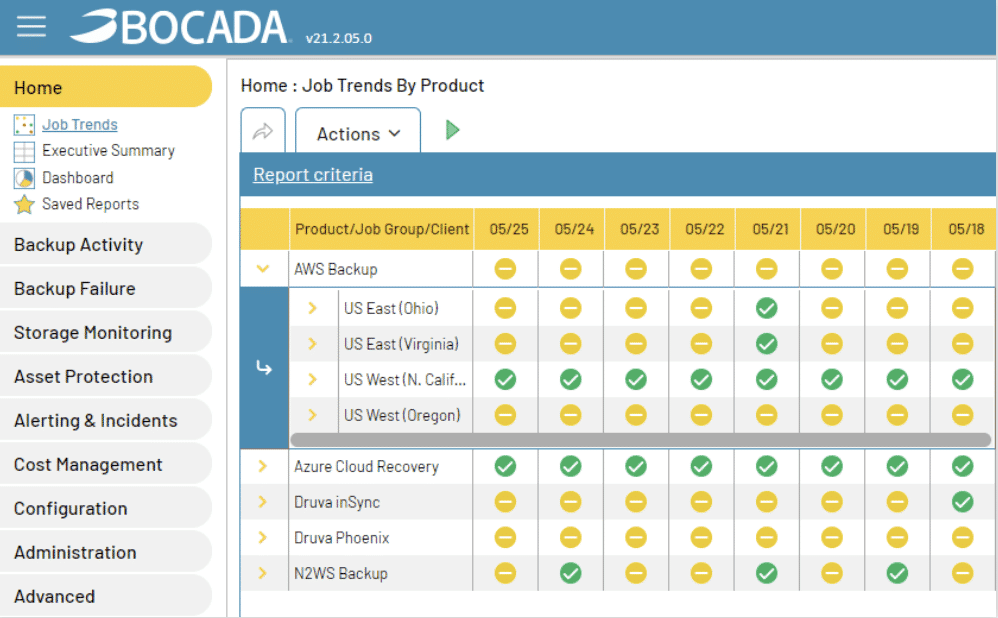The width and height of the screenshot is (998, 618).
Task: Click the blue sub-level return arrow icon
Action: 264,368
